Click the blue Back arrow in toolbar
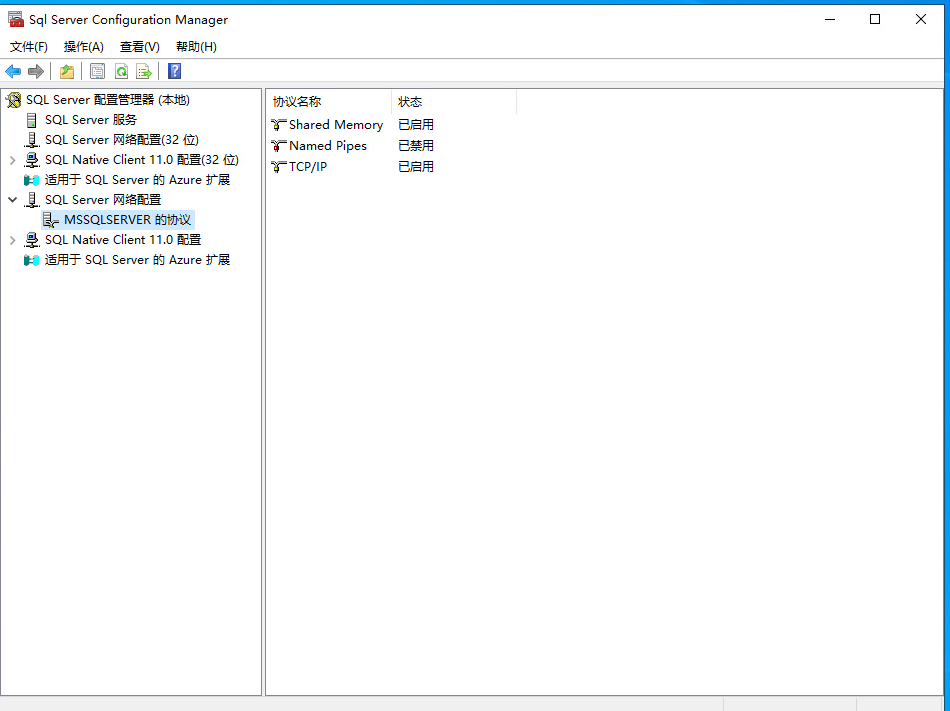Screen dimensions: 950x711 pos(13,71)
